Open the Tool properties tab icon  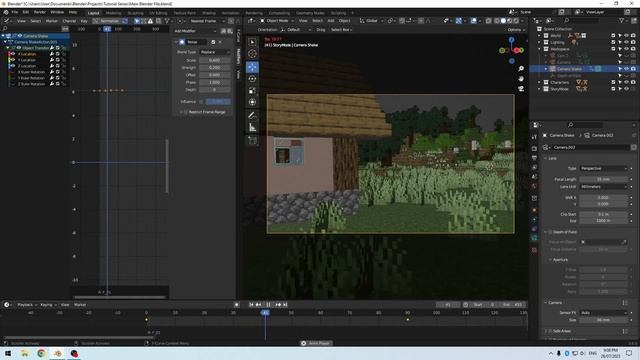tap(534, 137)
